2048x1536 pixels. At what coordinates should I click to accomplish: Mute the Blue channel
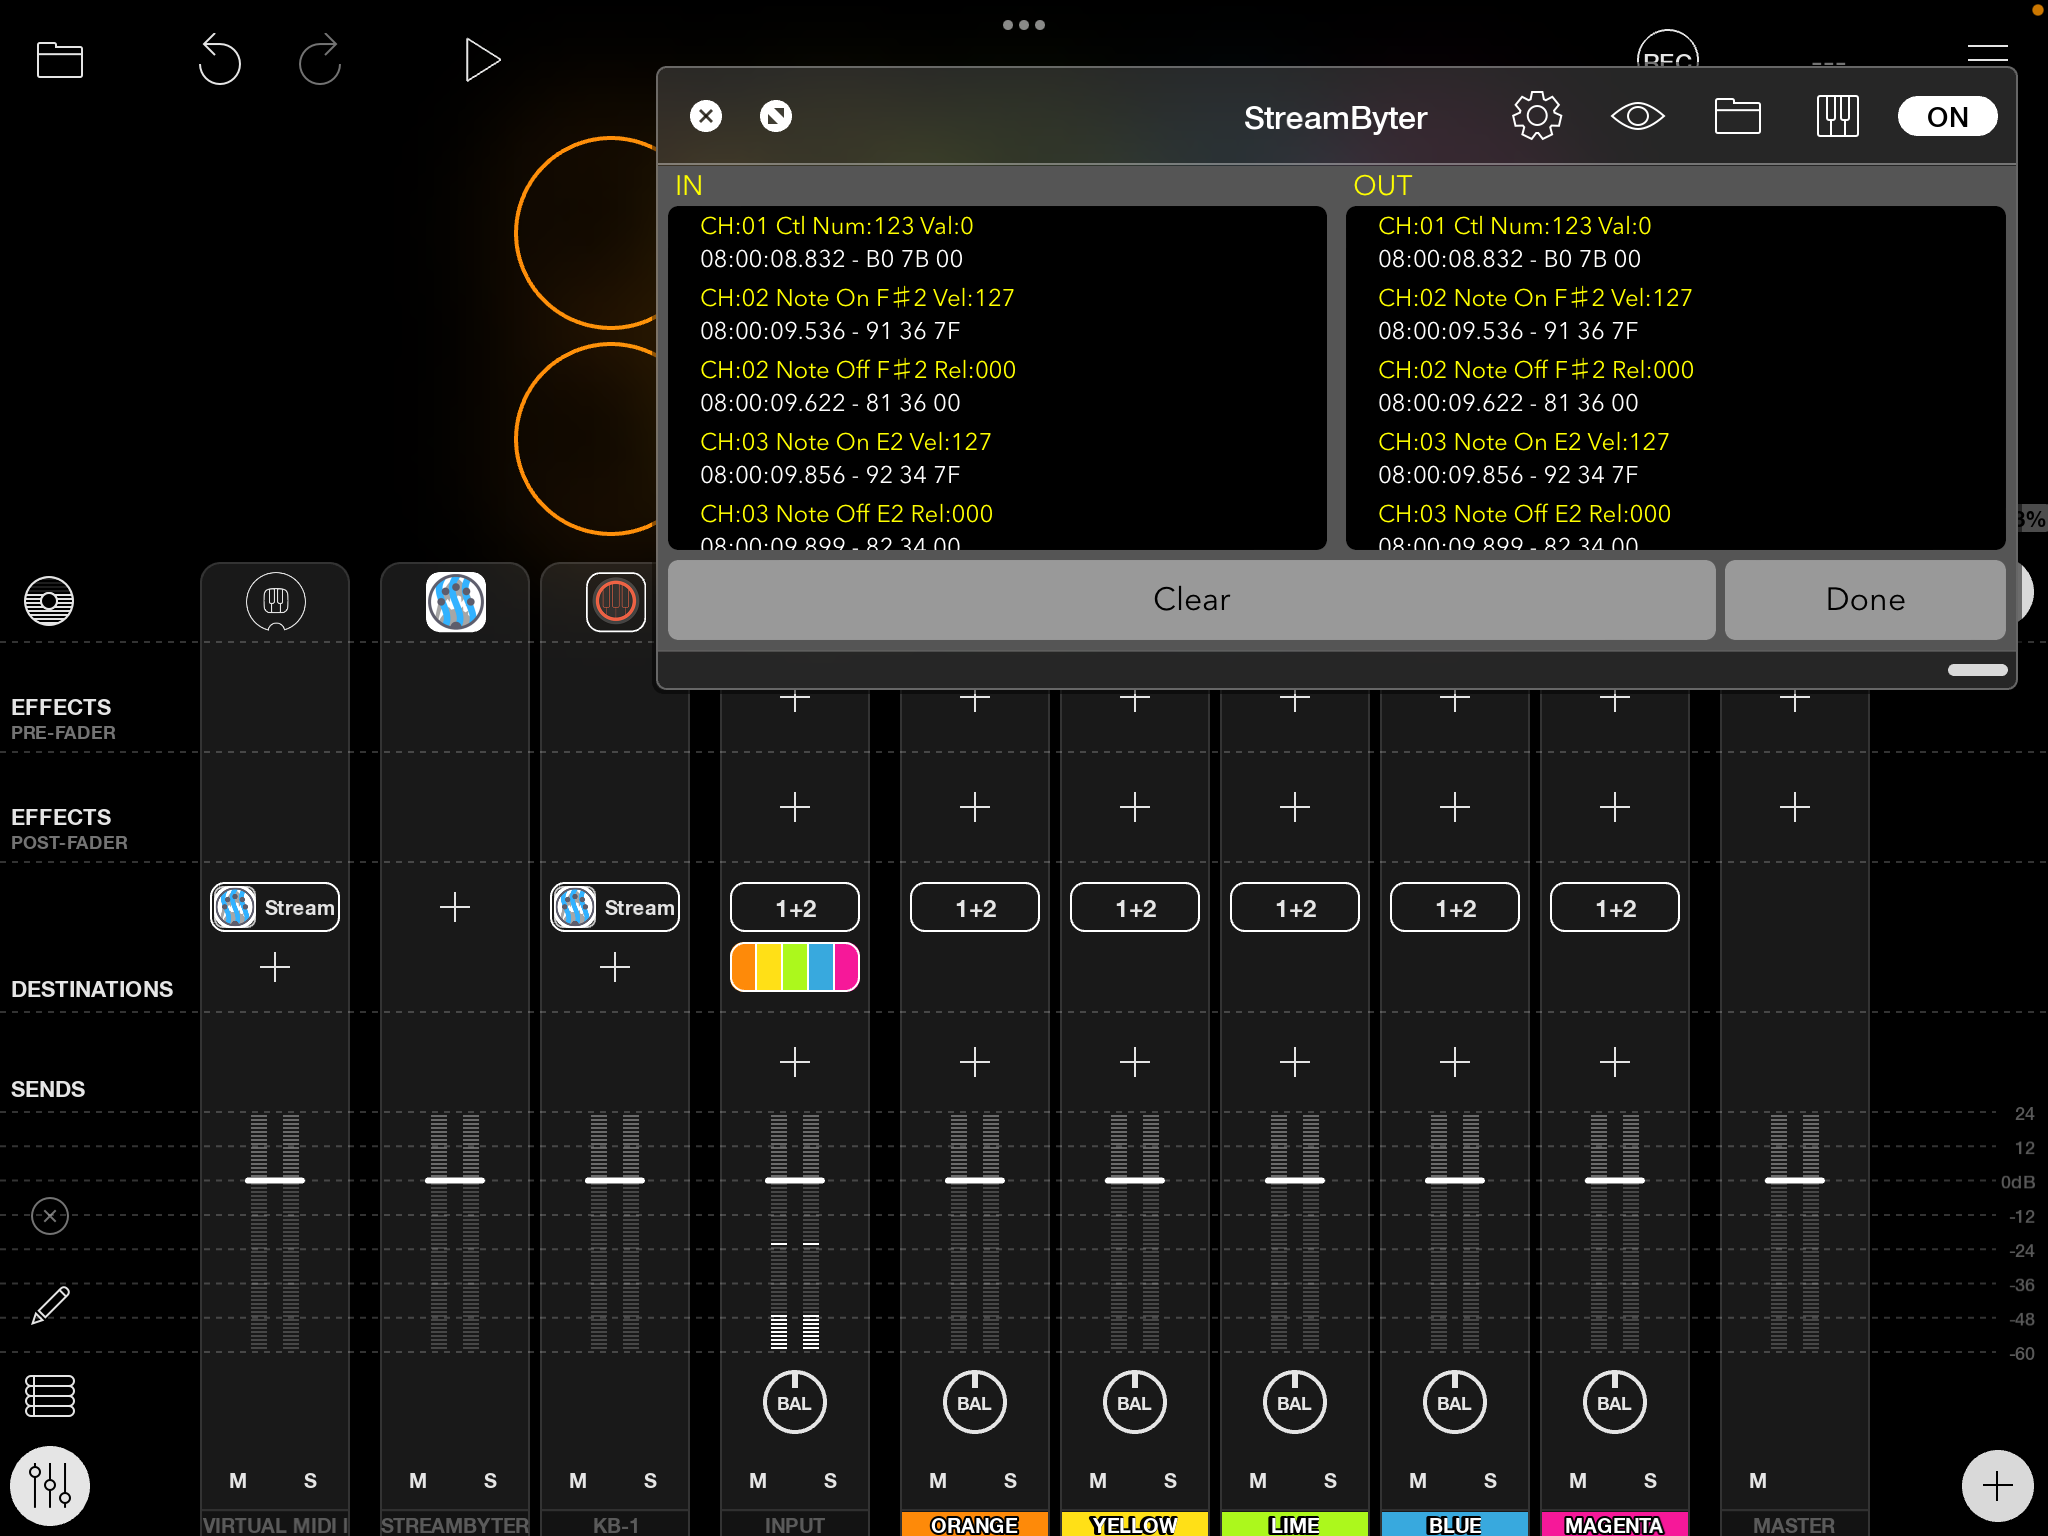click(1418, 1481)
